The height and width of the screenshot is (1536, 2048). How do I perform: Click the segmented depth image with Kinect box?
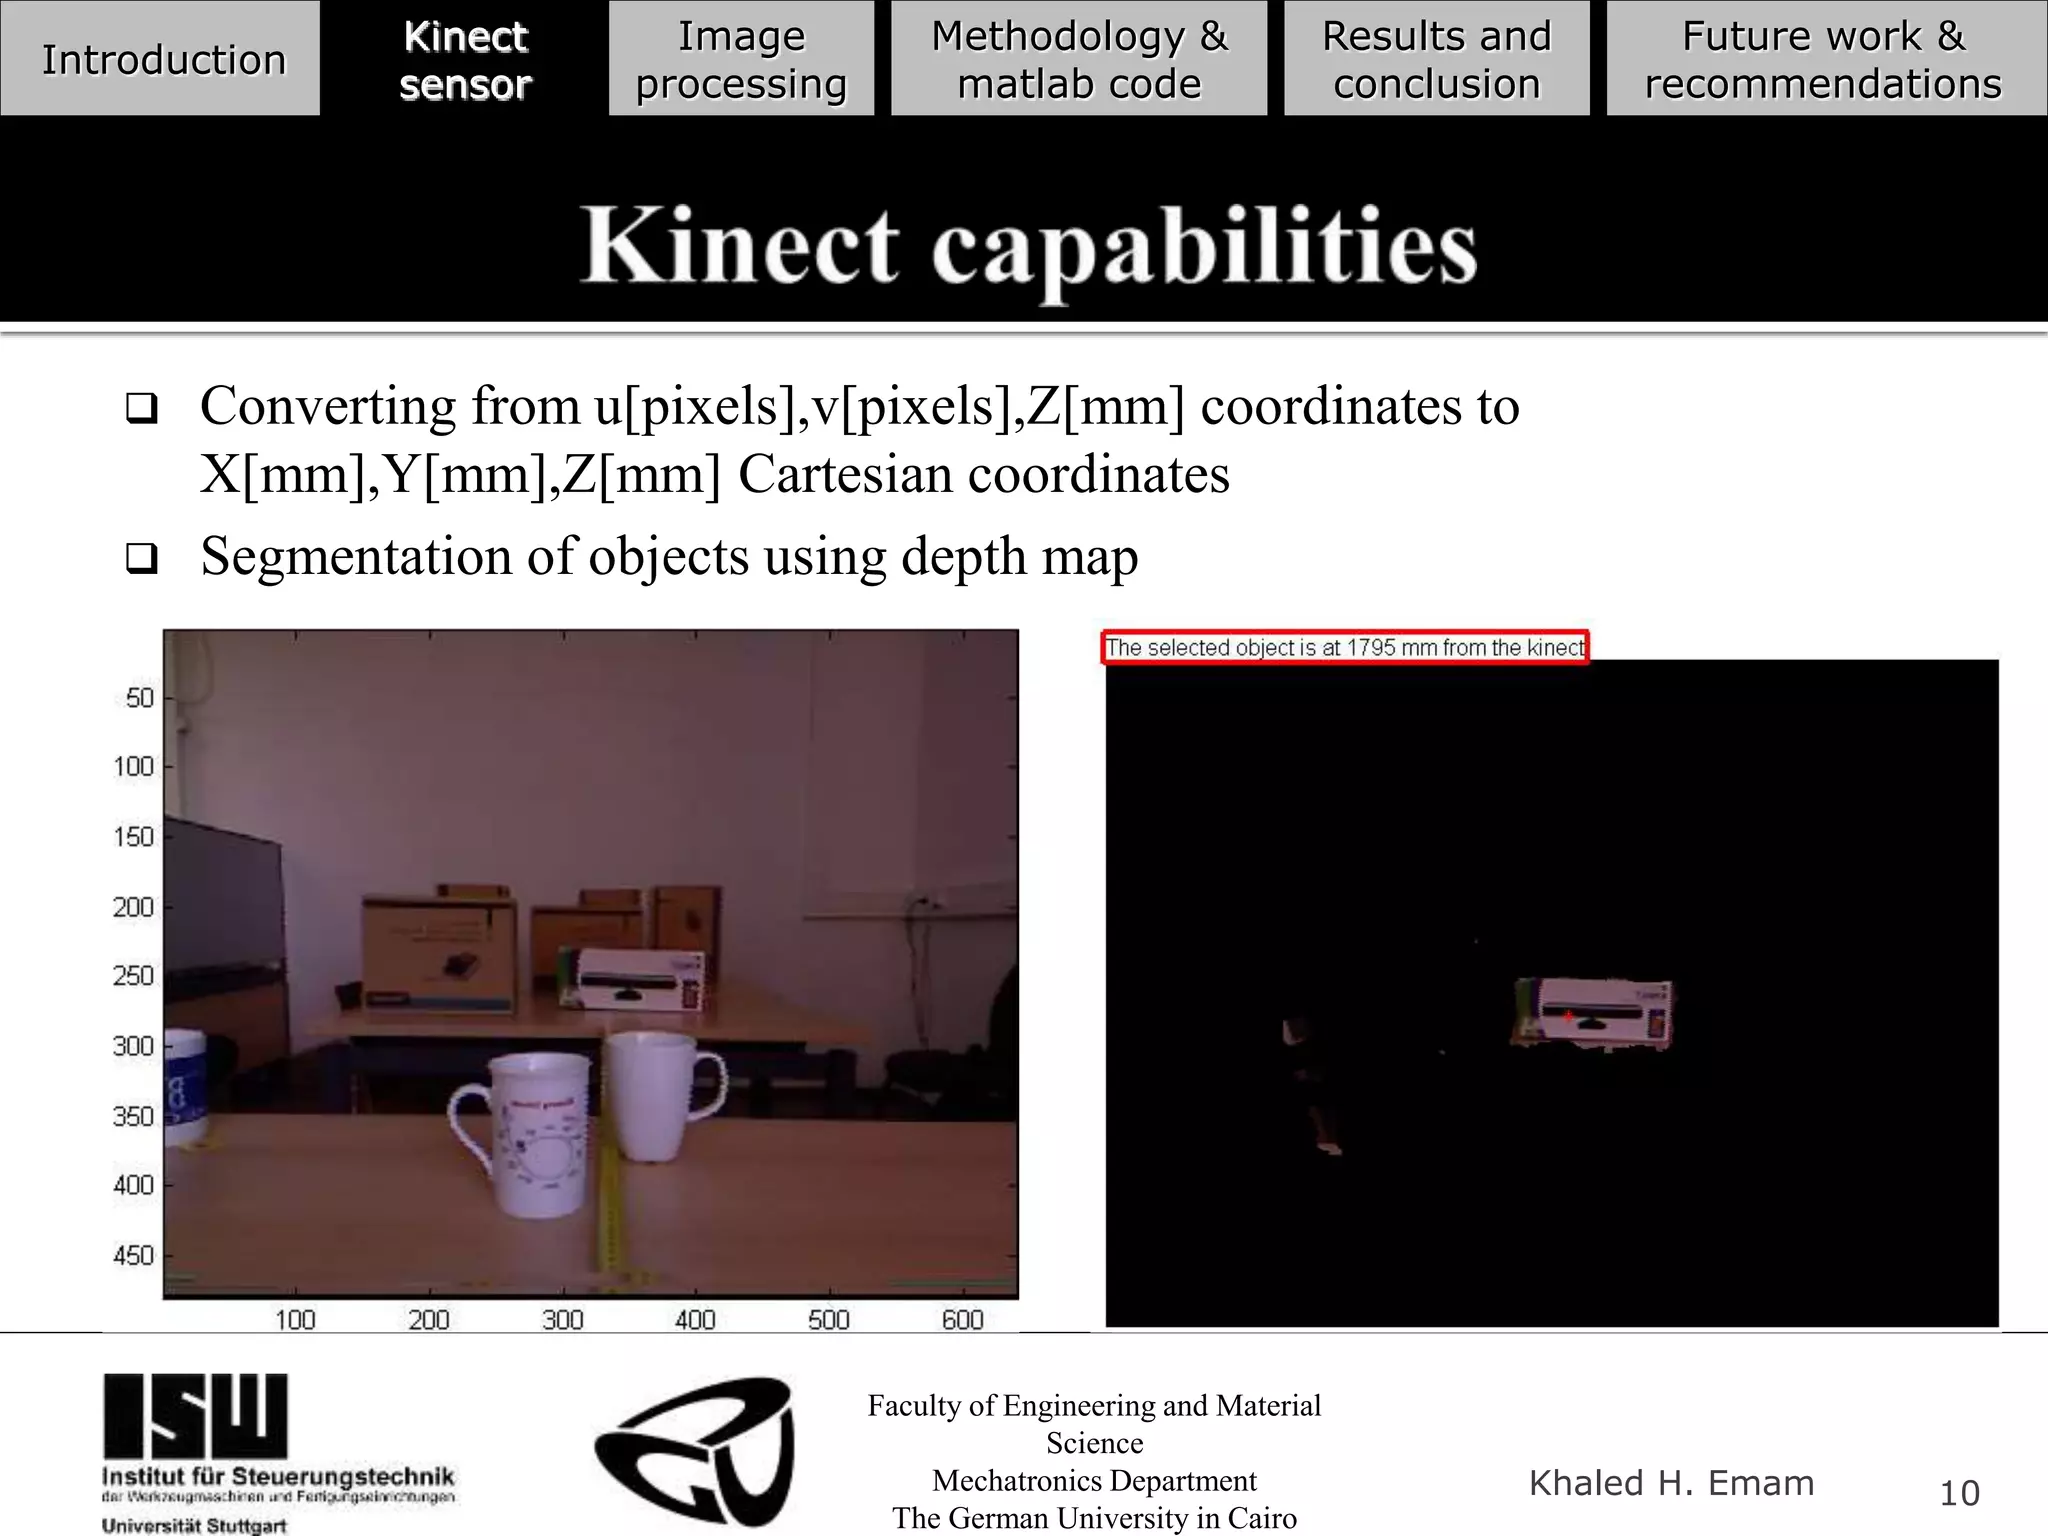pos(1552,993)
